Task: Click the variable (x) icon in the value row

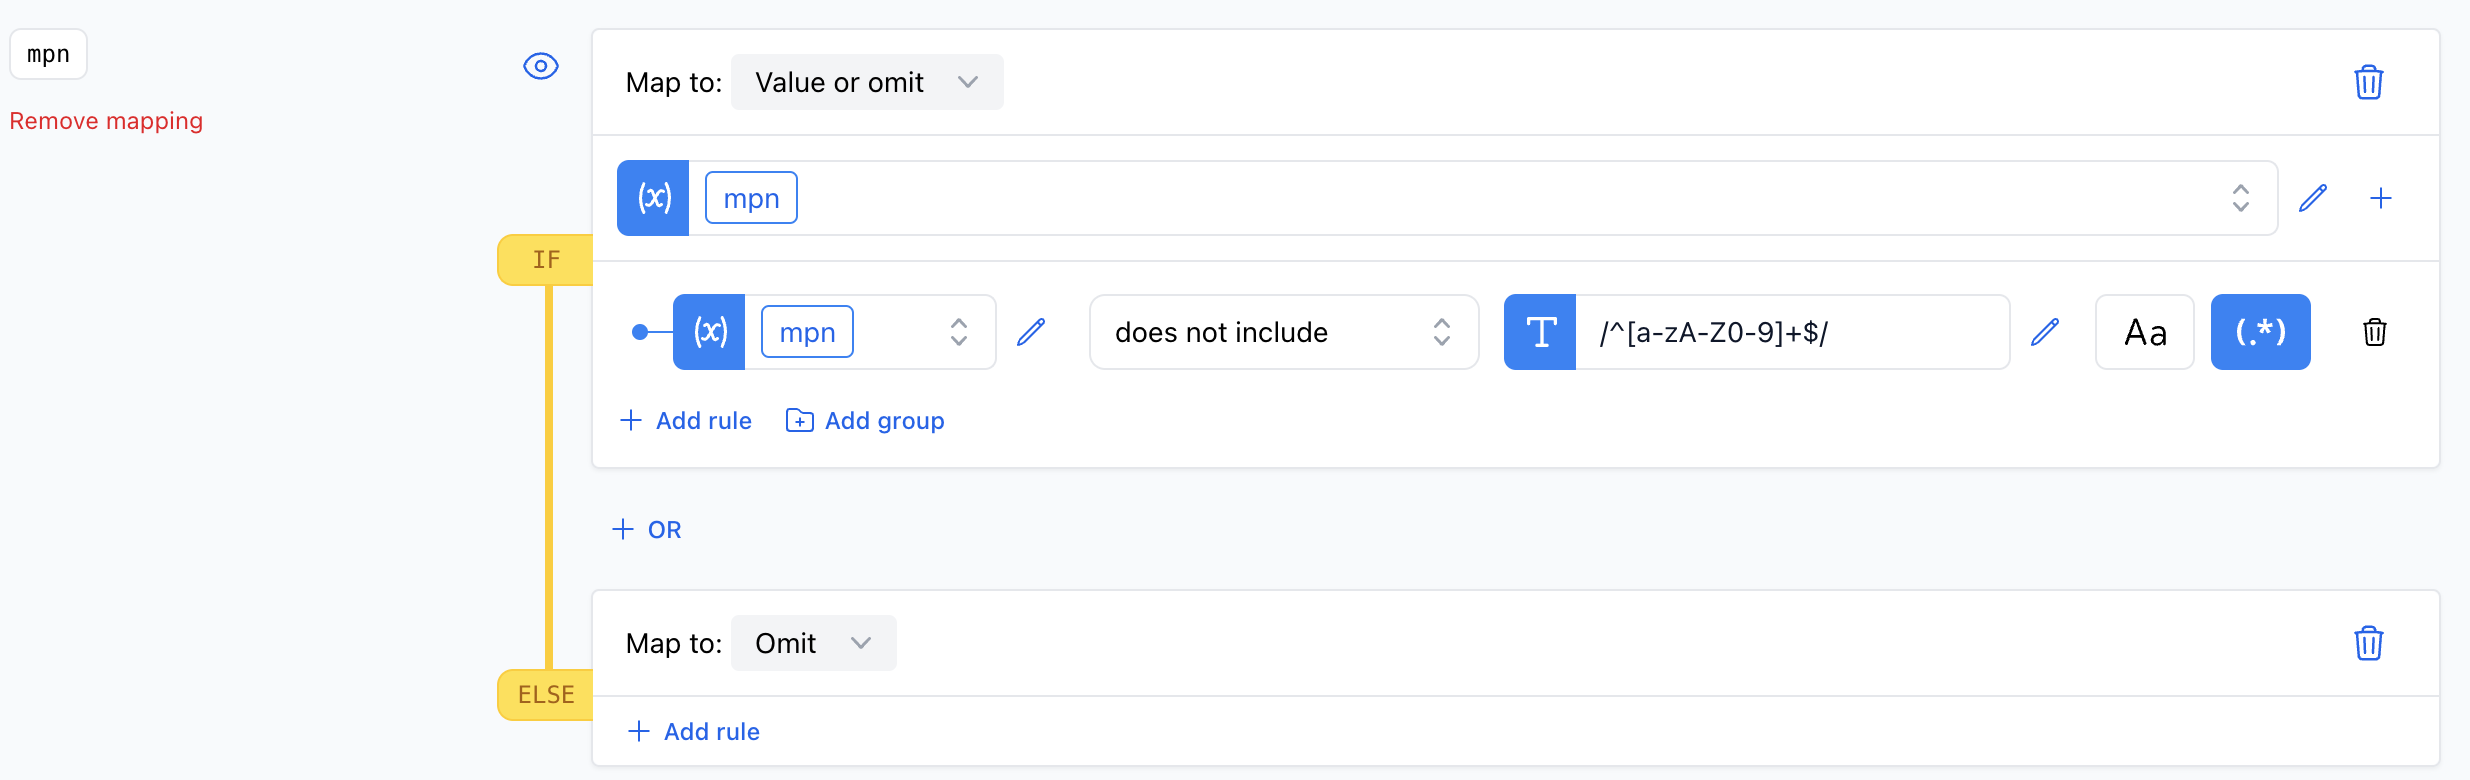Action: [653, 198]
